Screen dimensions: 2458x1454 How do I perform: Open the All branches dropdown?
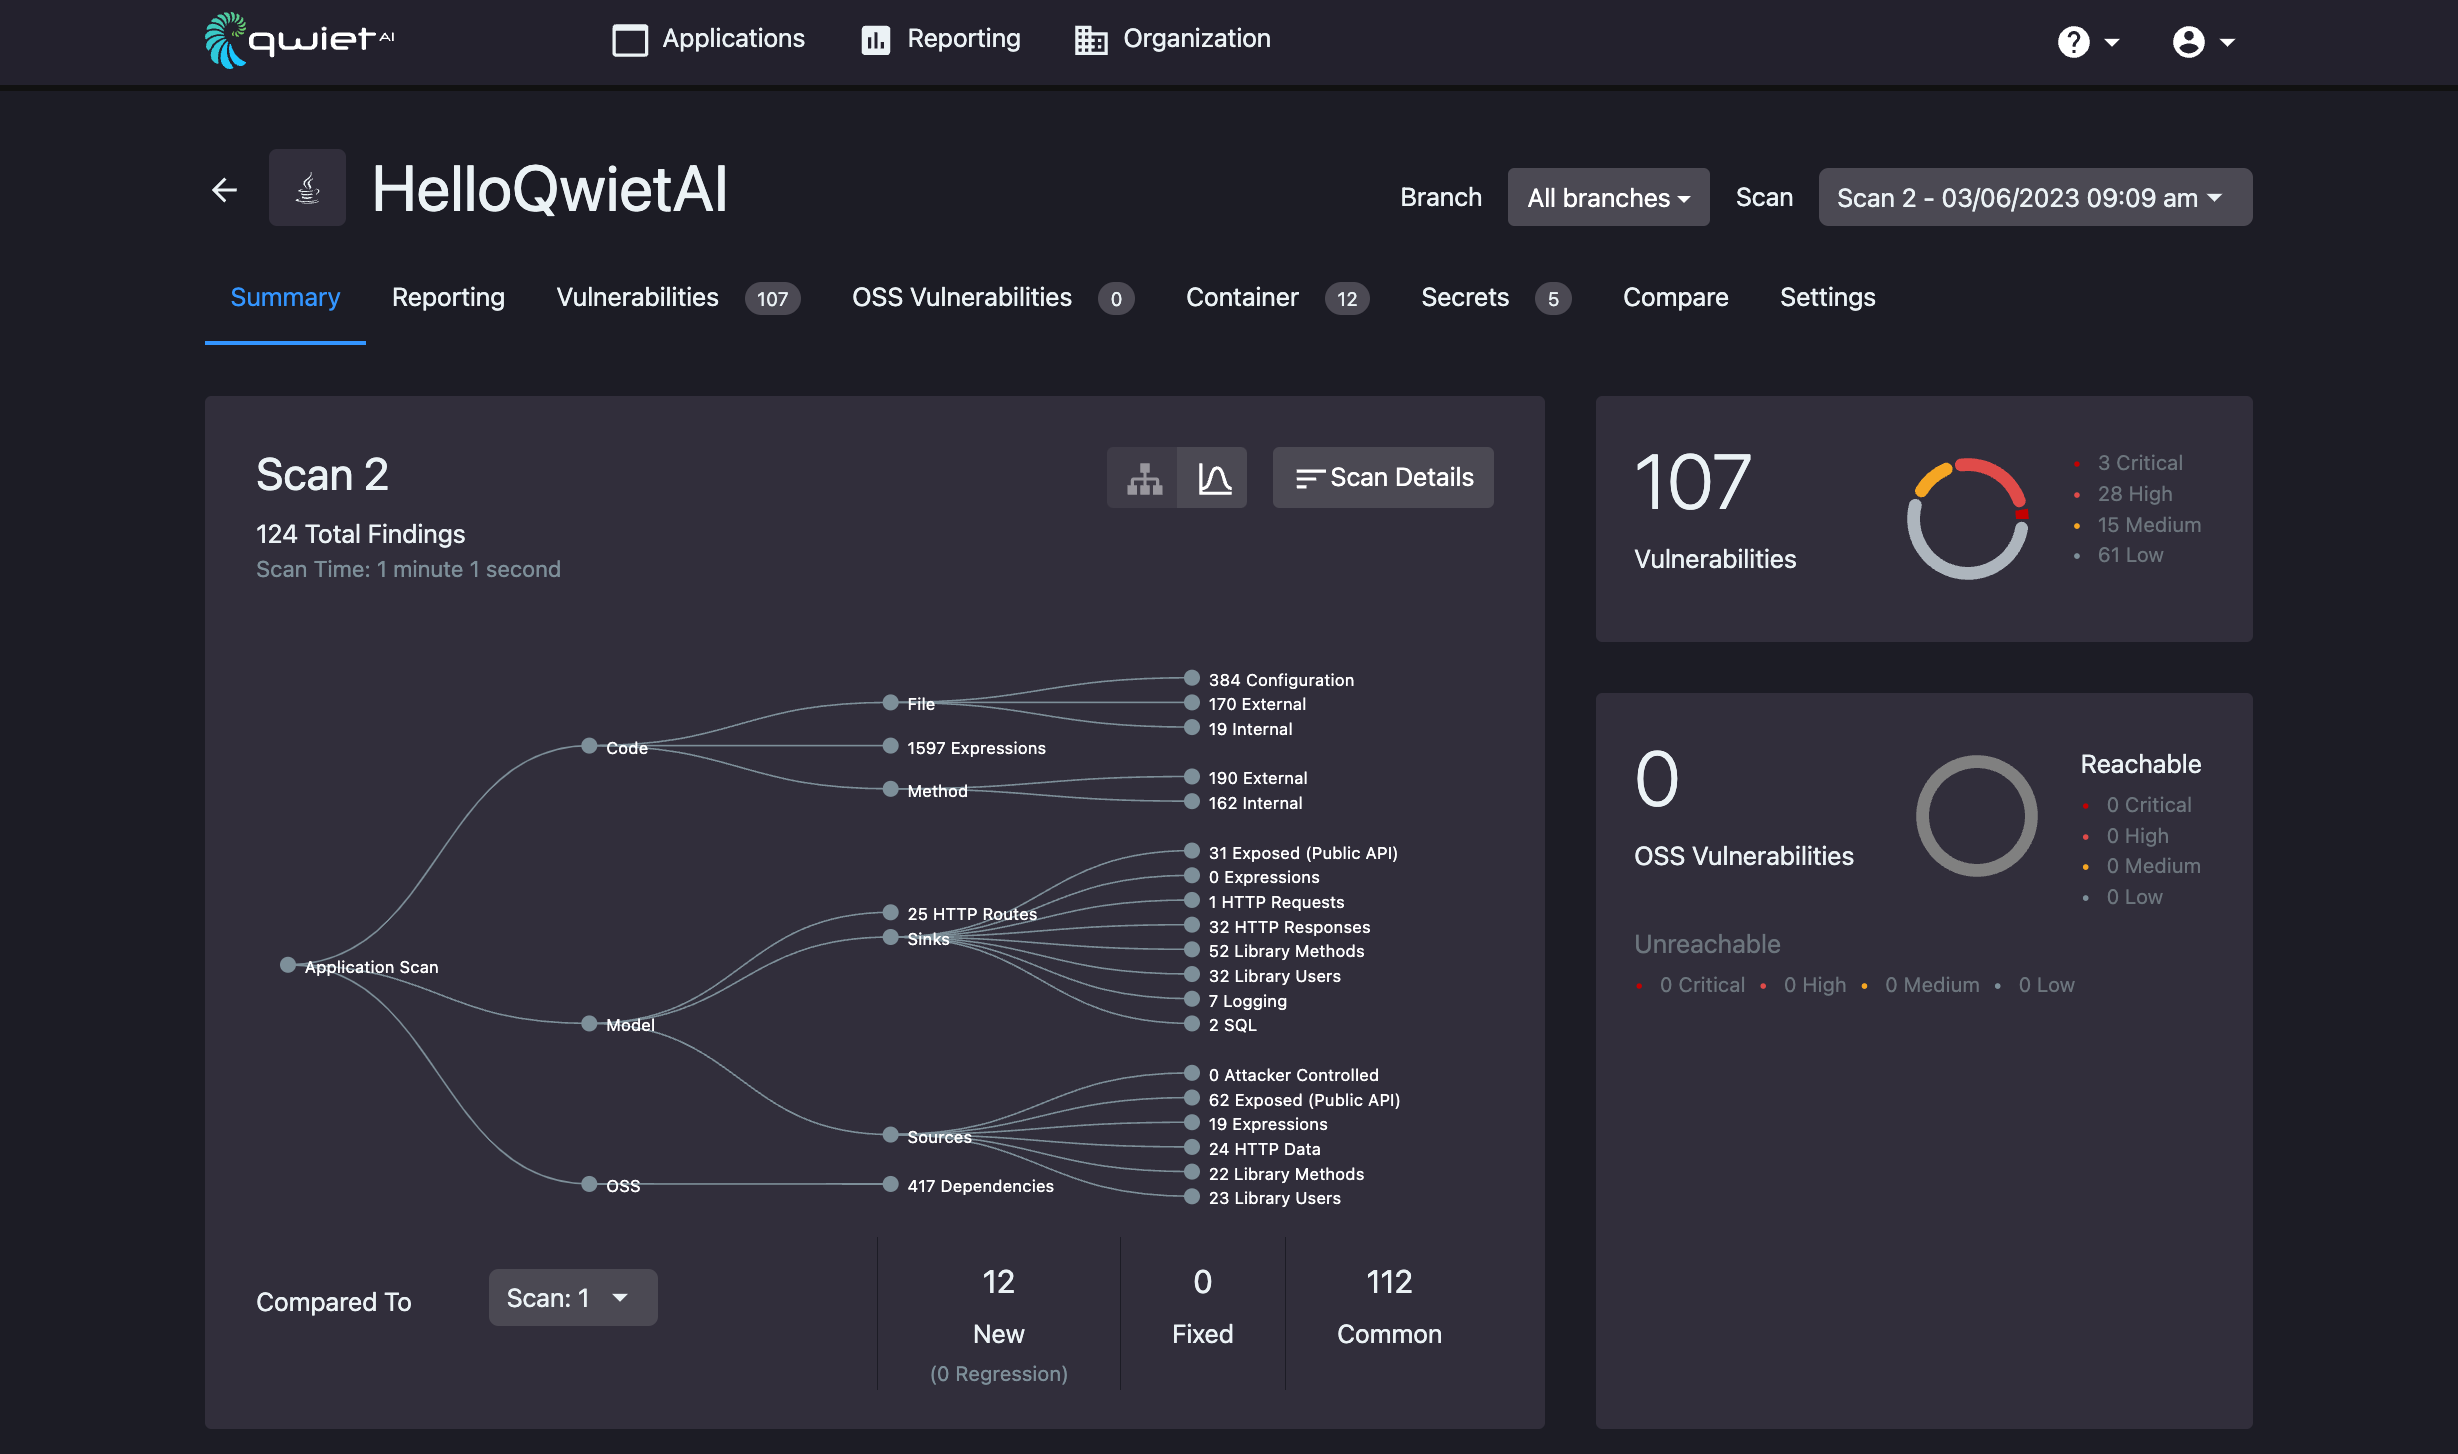pos(1608,197)
